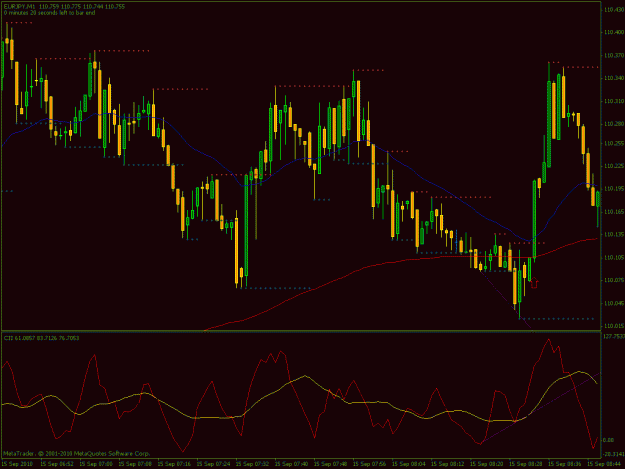
Task: Click the 15 Sep 07:48 time label
Action: pyautogui.click(x=330, y=464)
